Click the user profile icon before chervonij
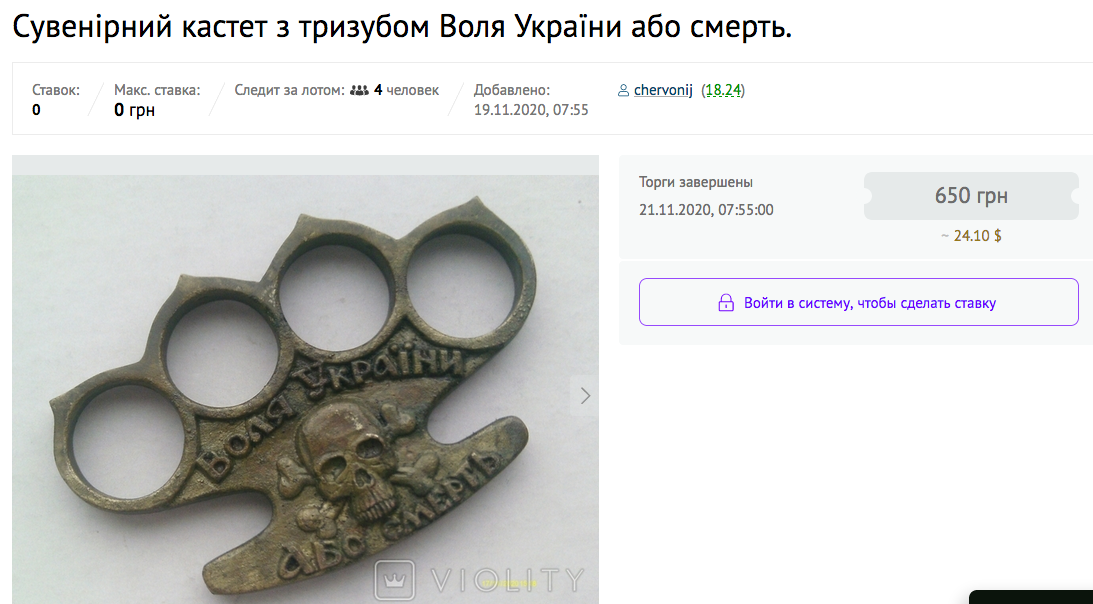This screenshot has height=604, width=1093. (623, 90)
